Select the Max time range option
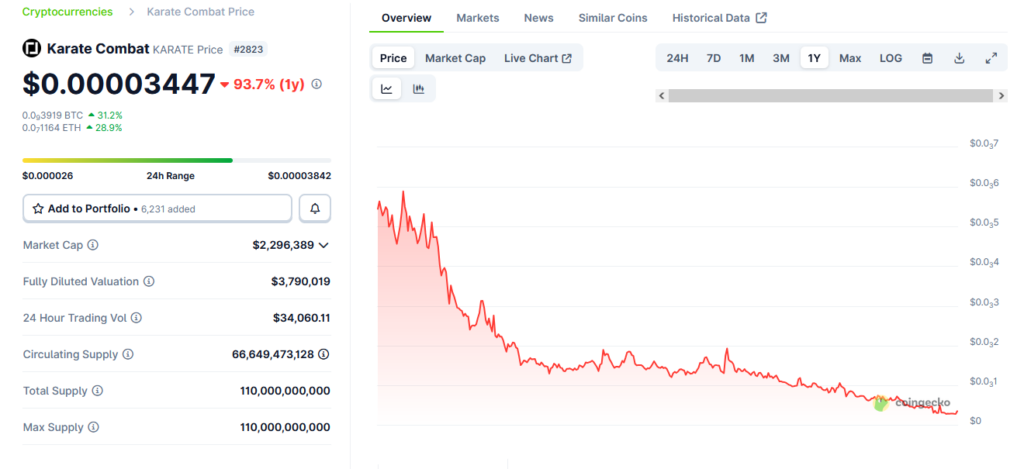 pos(850,58)
